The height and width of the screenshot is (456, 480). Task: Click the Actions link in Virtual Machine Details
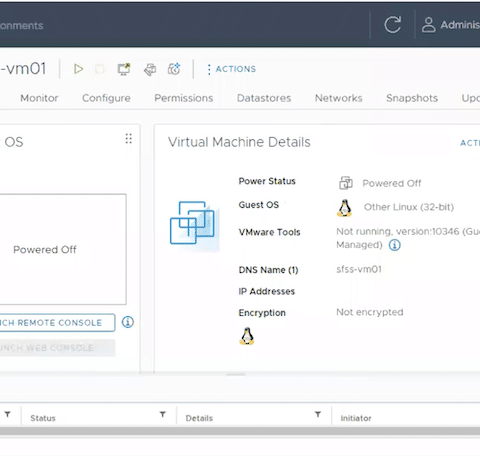point(470,143)
